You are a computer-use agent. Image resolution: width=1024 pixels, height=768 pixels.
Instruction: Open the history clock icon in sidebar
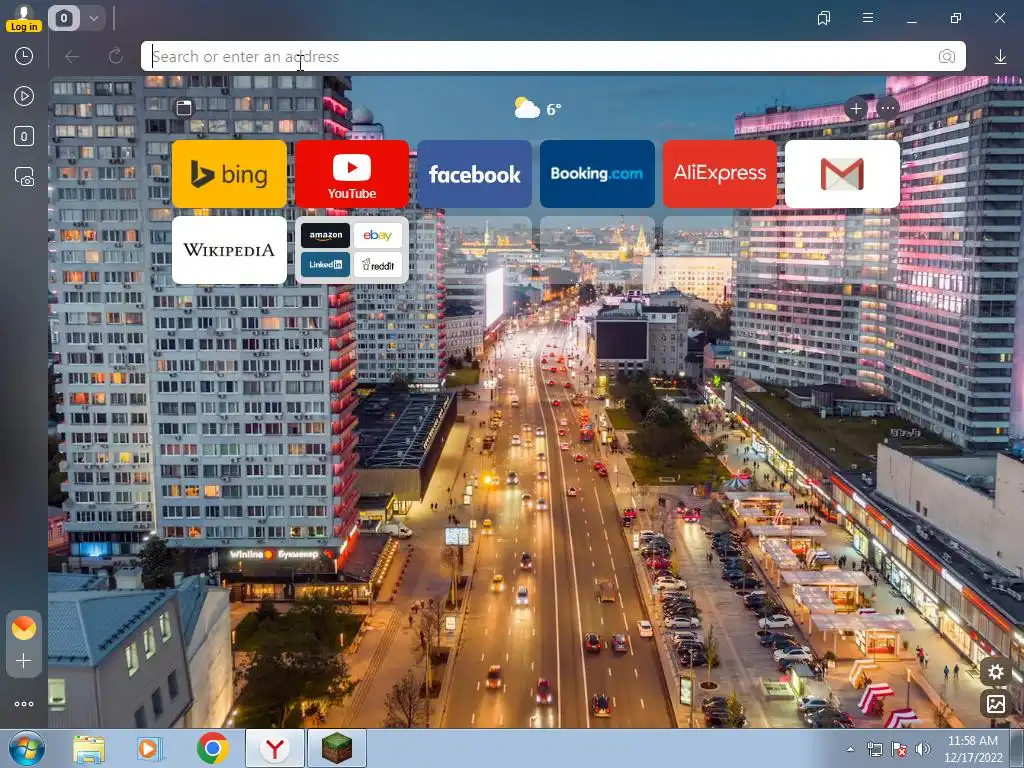[x=24, y=56]
